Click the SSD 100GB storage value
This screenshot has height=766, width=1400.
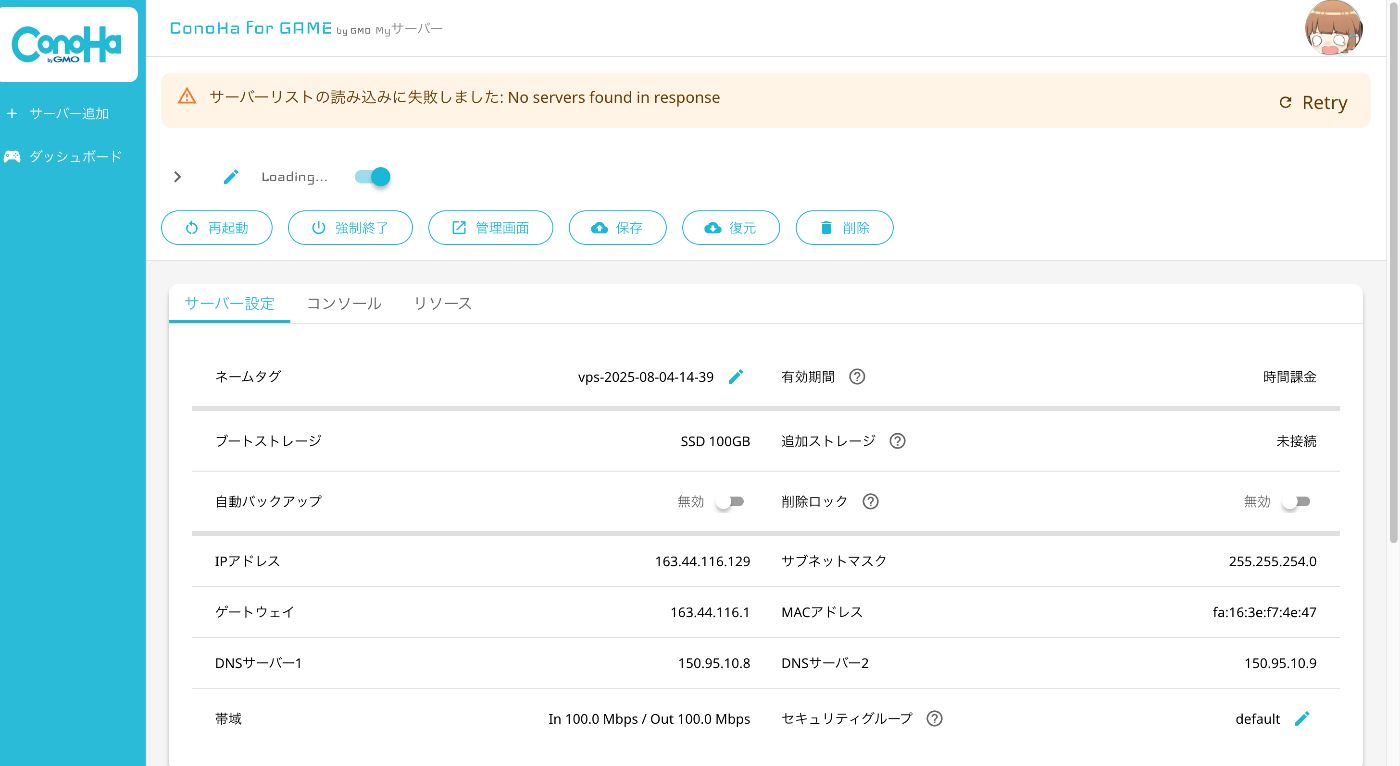tap(715, 441)
